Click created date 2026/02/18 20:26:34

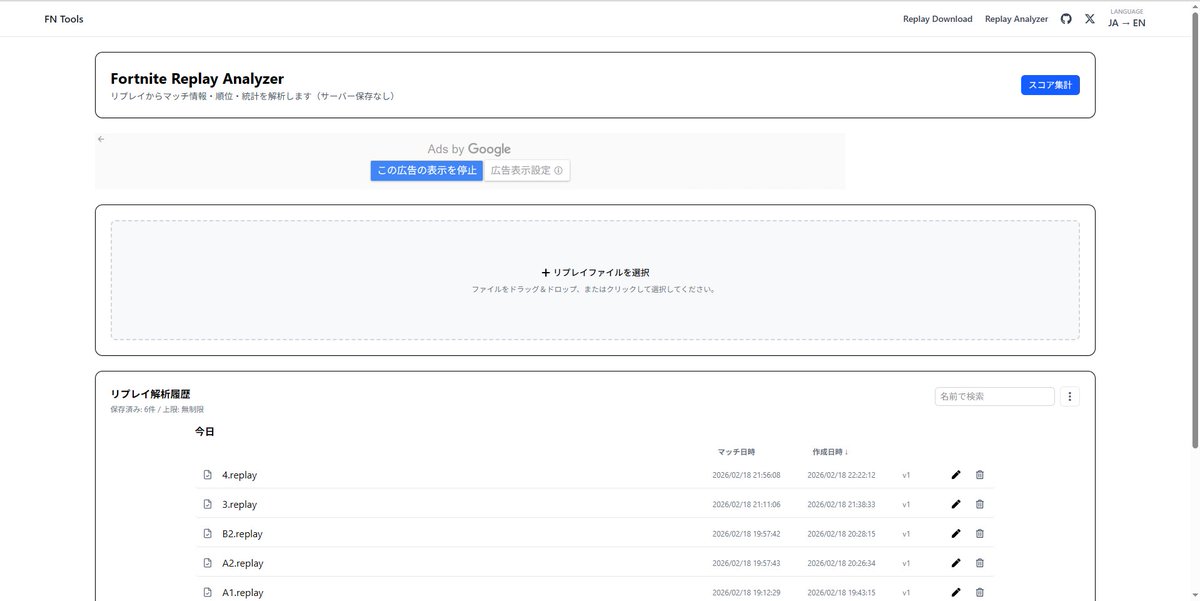841,563
